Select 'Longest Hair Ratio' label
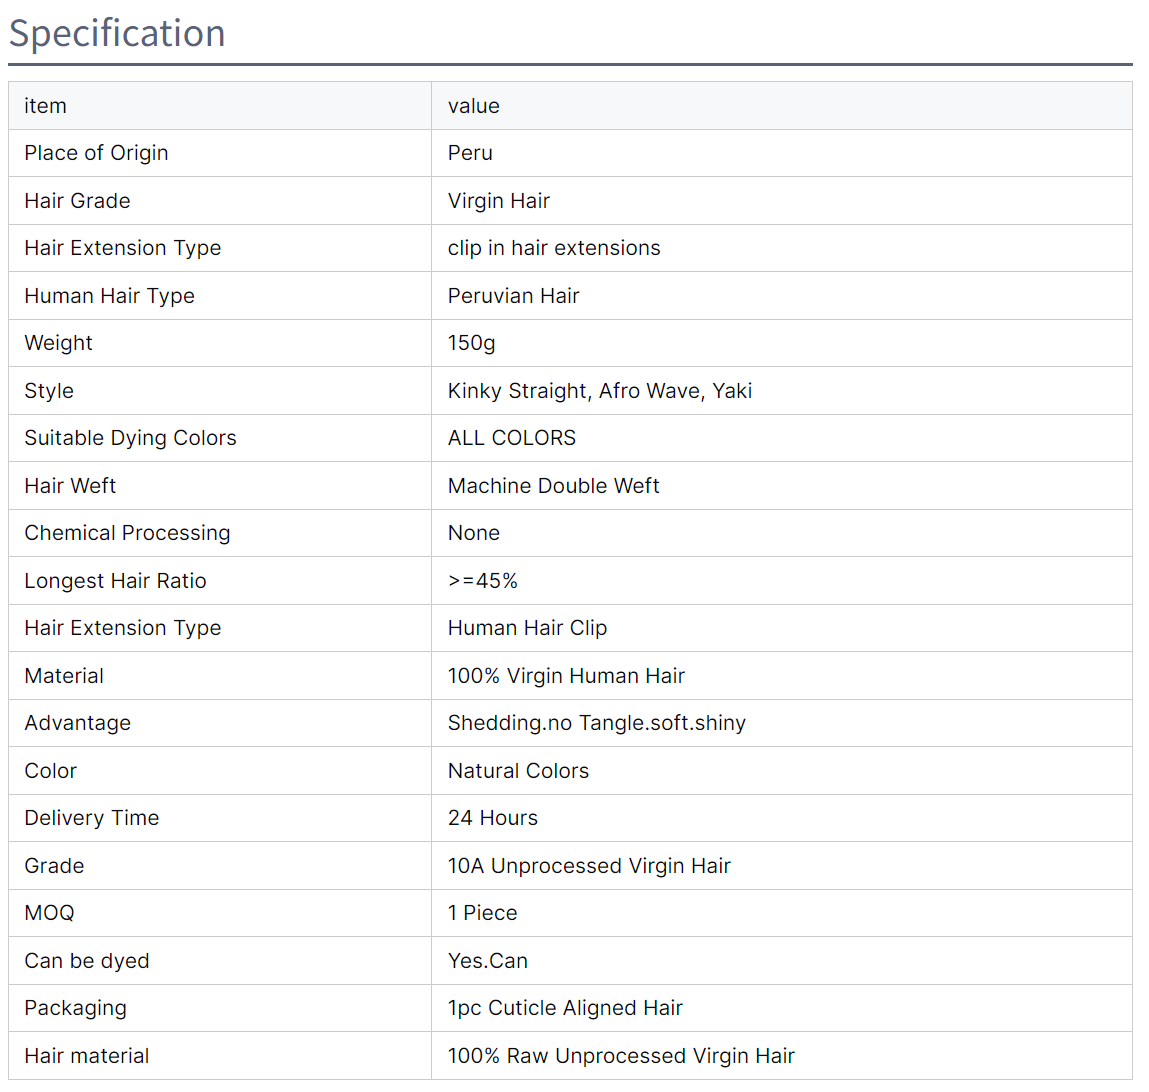The width and height of the screenshot is (1149, 1092). coord(115,580)
